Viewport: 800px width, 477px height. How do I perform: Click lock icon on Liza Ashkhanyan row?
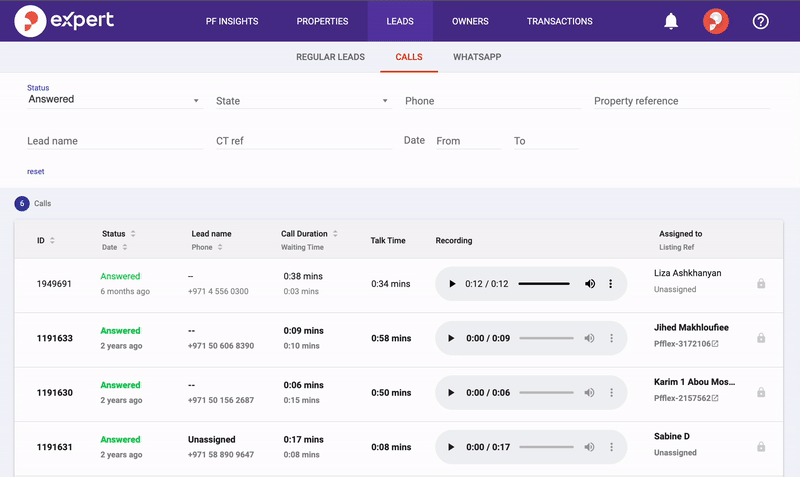[x=761, y=284]
